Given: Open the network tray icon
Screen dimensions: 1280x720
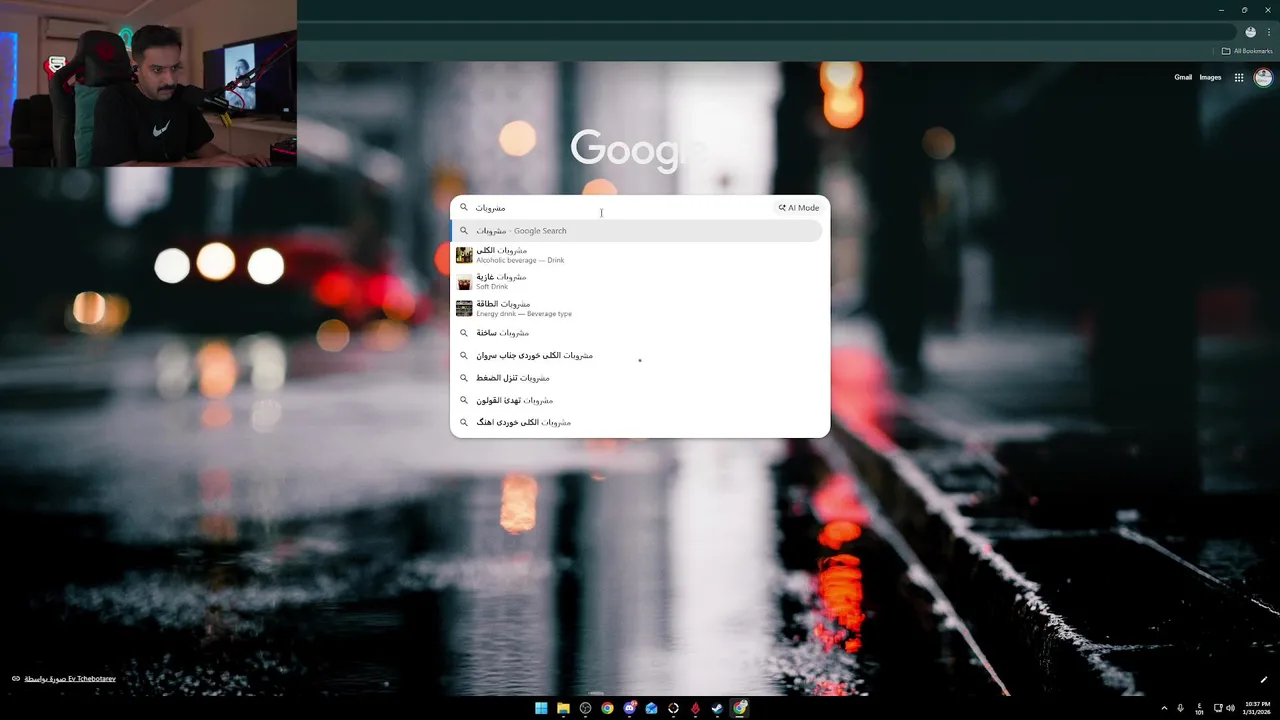Looking at the screenshot, I should click(x=1218, y=708).
